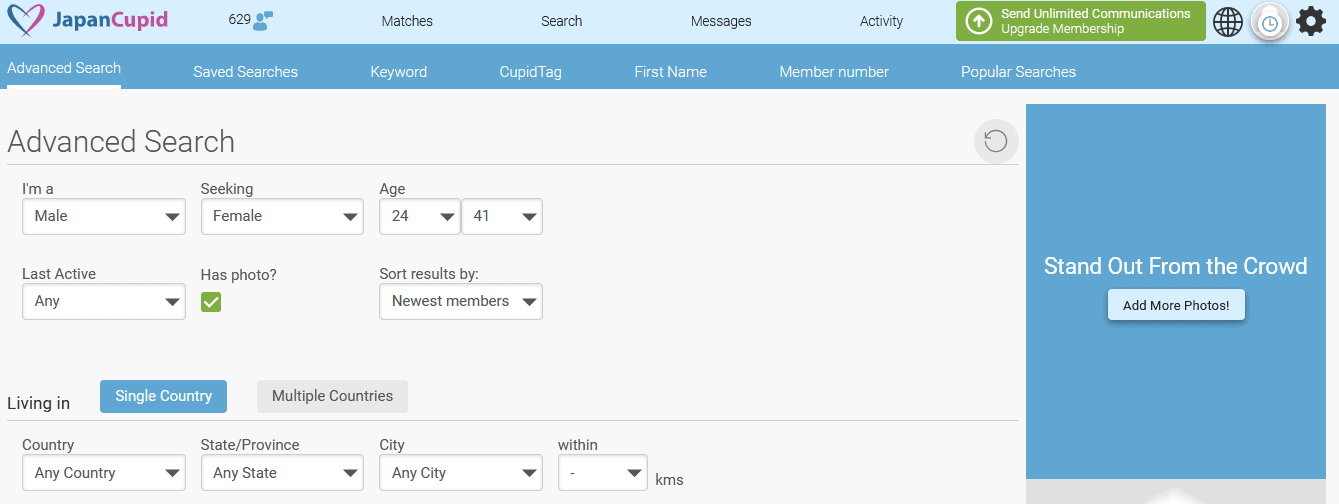
Task: Expand the I'm a Male dropdown
Action: tap(104, 216)
